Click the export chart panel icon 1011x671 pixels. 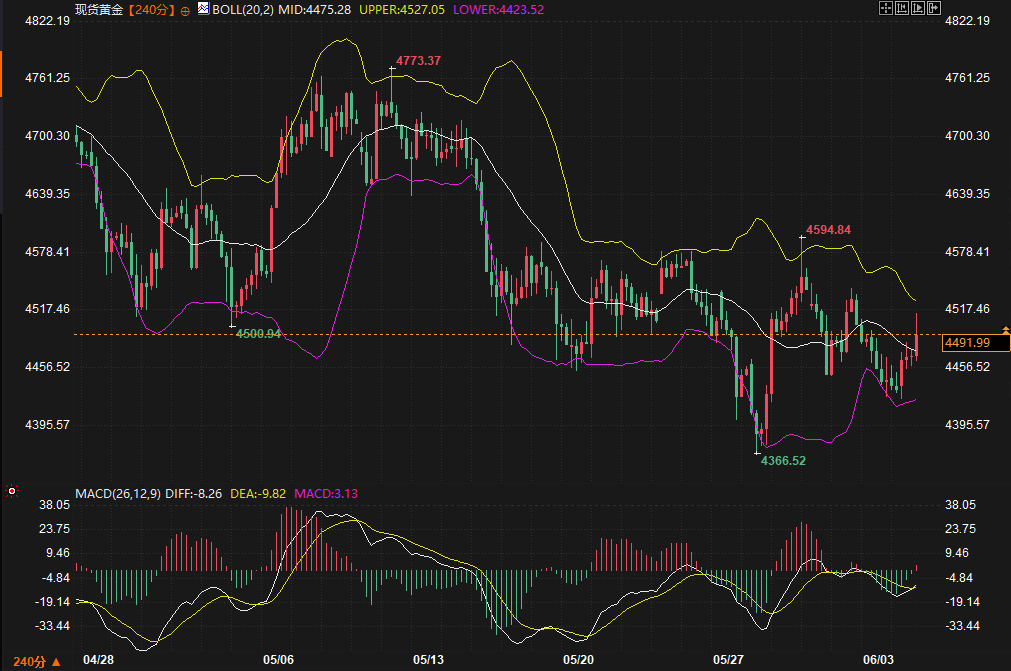pos(934,8)
